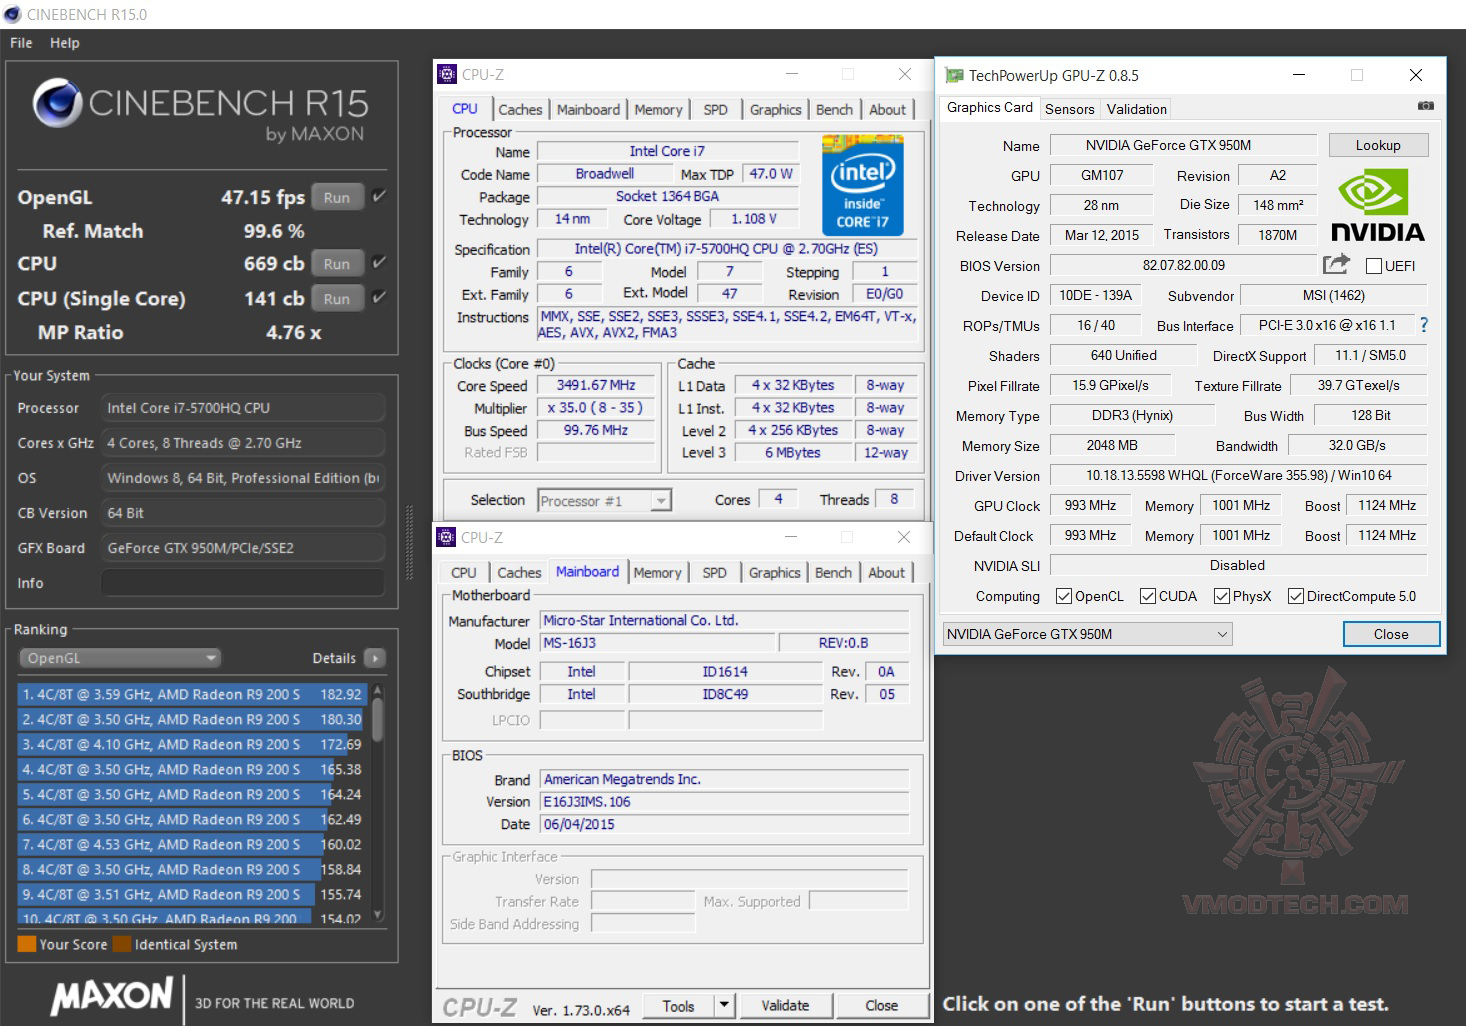Click the Bus Interface question mark icon
Screen dimensions: 1466x1026
click(1424, 325)
